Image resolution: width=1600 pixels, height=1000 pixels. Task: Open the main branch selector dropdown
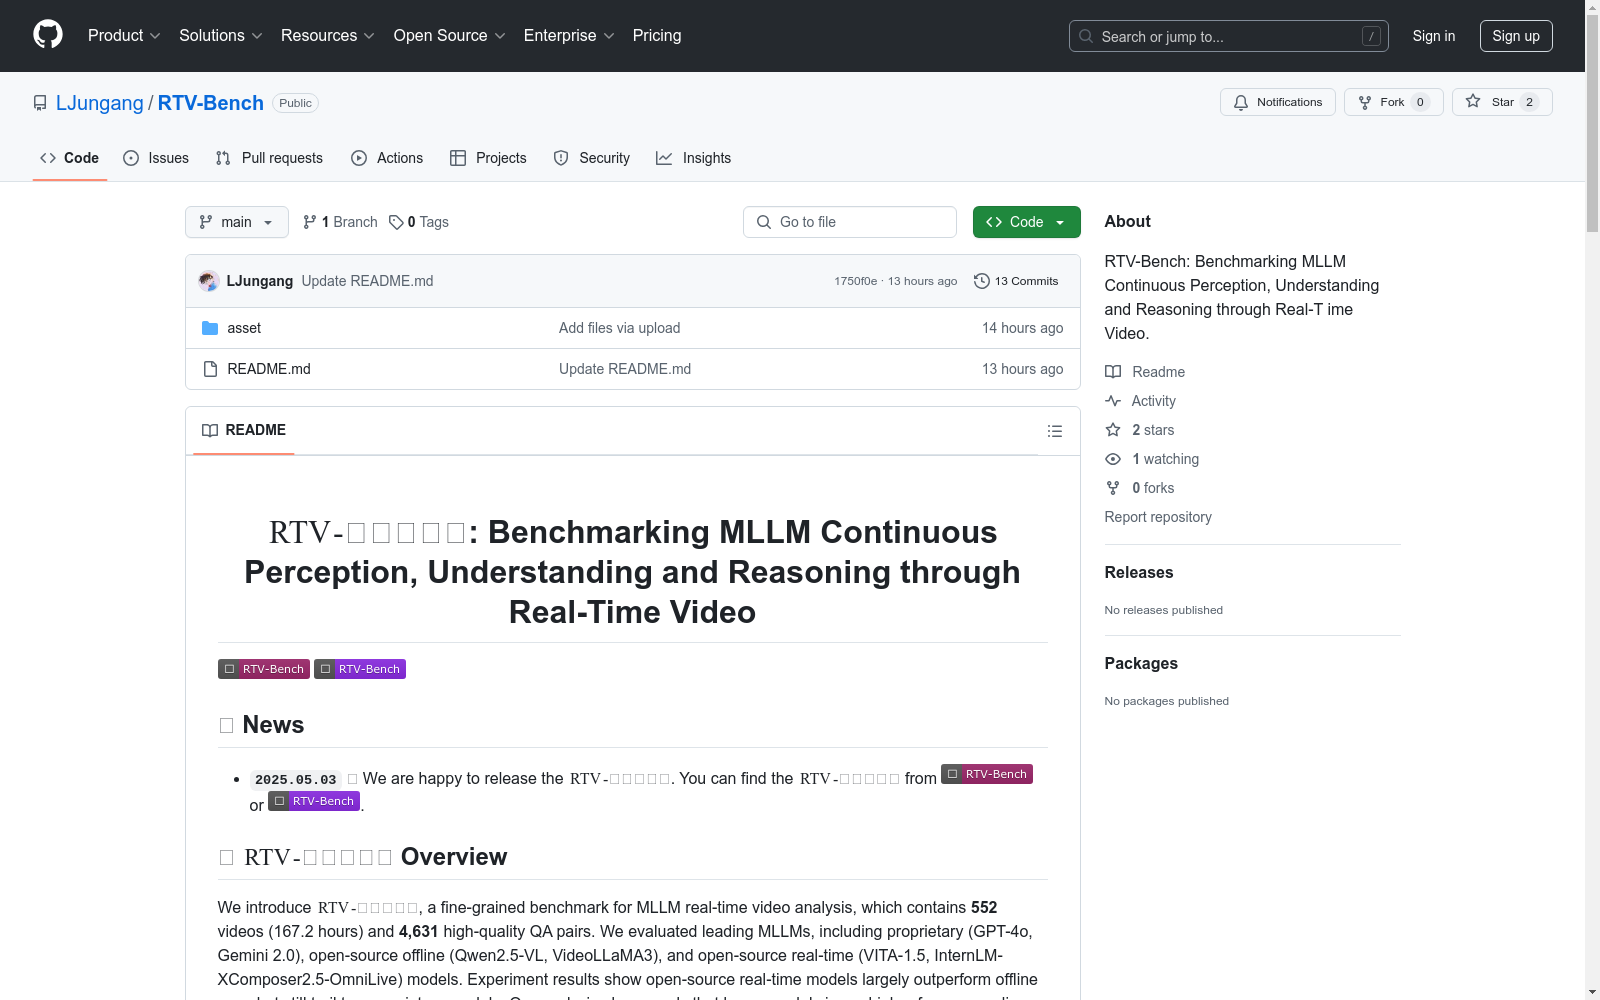pos(237,222)
